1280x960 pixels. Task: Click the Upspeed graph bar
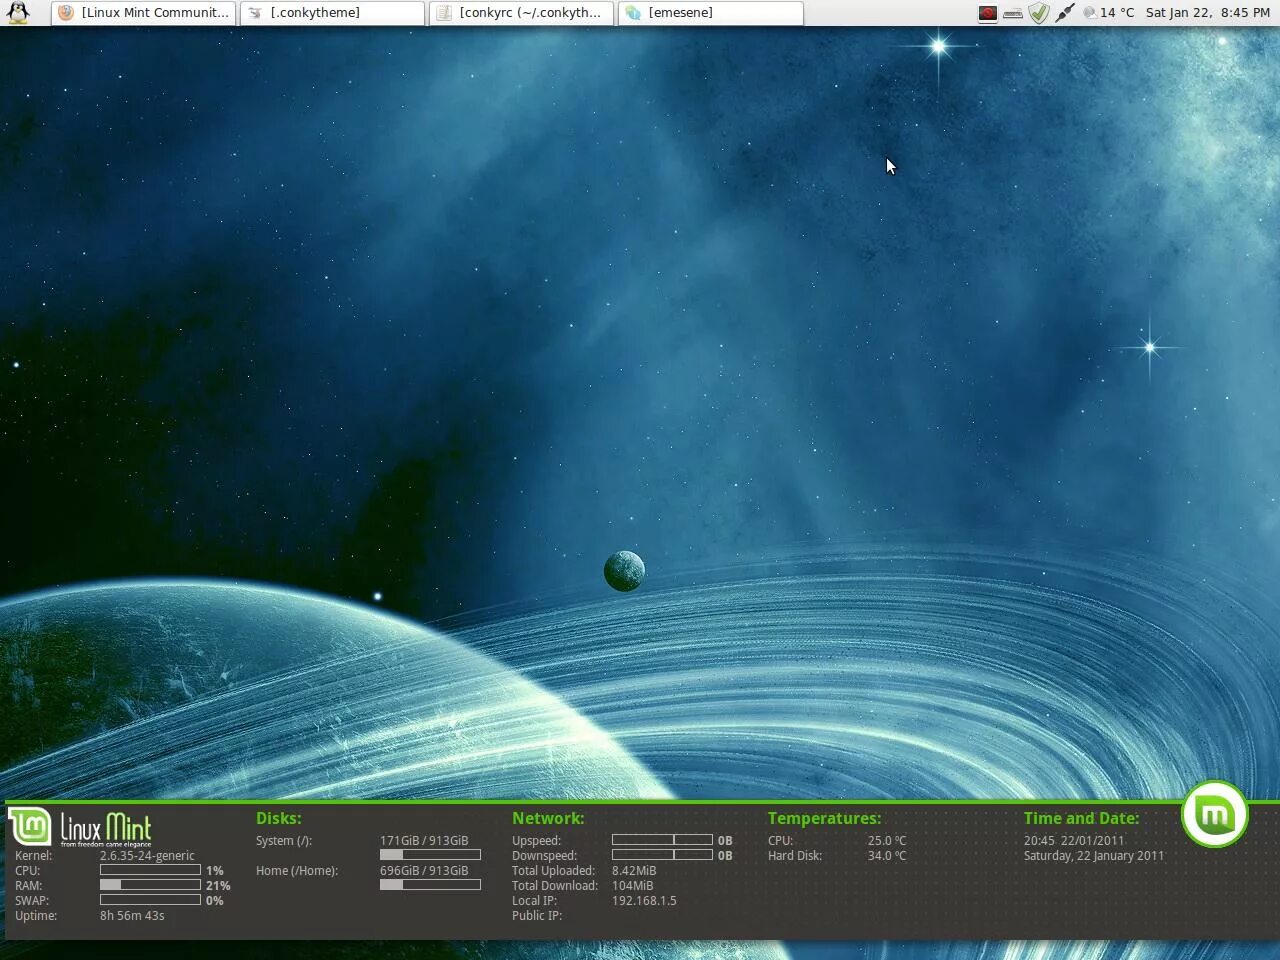(662, 840)
